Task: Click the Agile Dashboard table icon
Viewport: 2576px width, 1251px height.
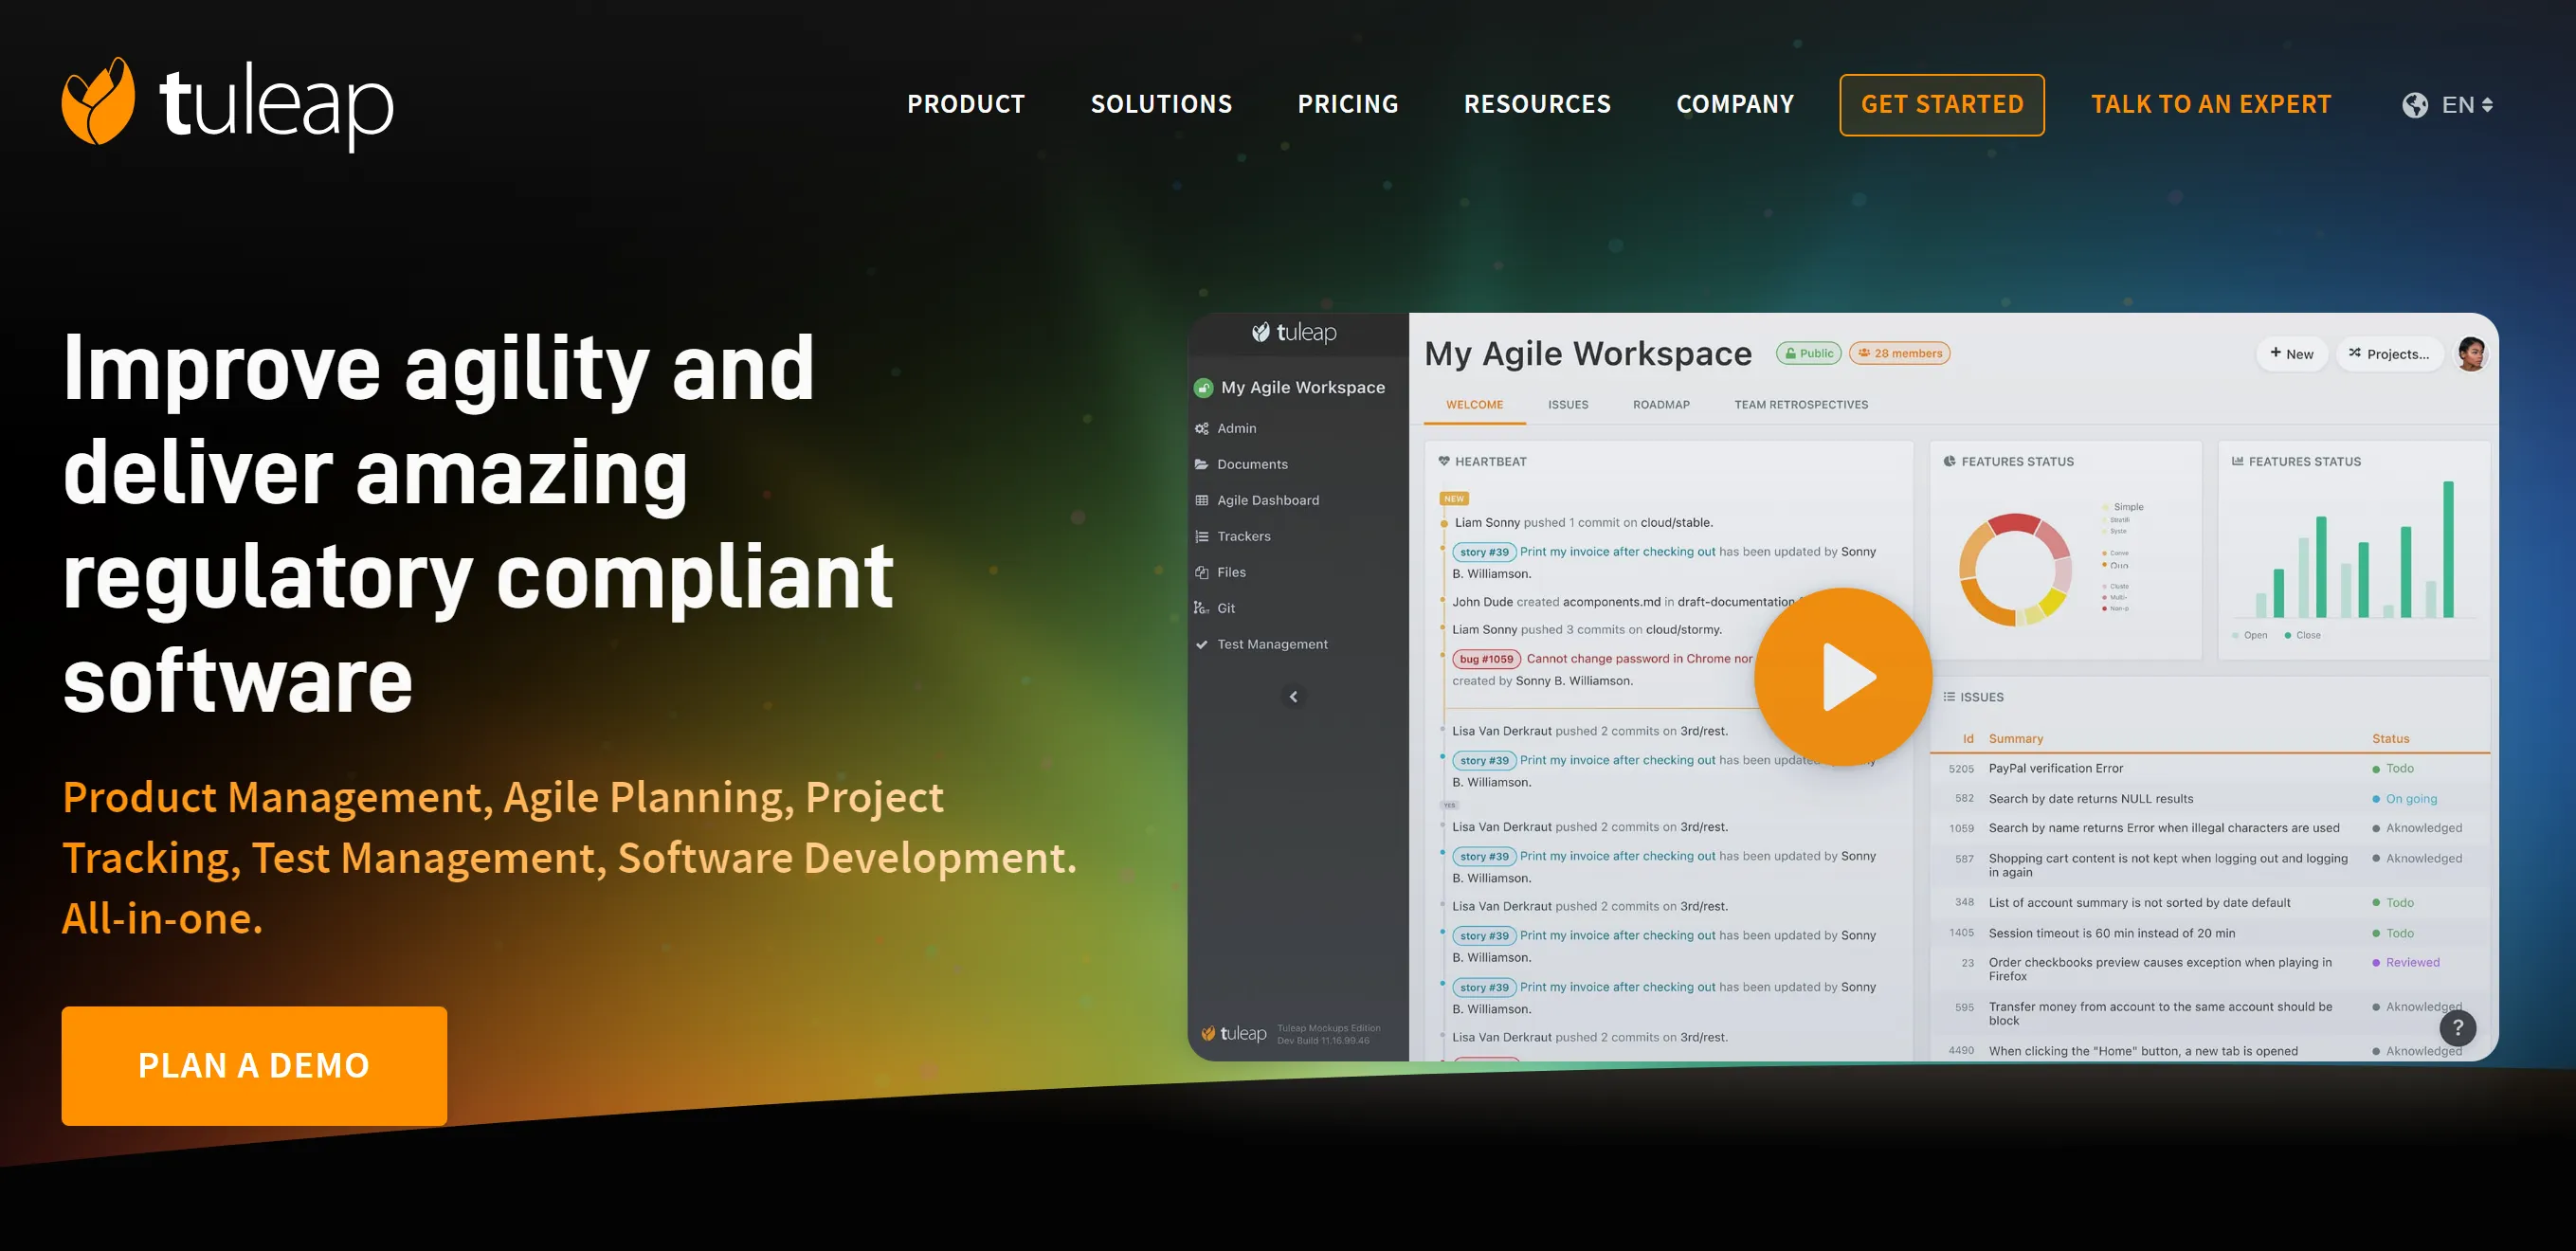Action: click(1201, 500)
